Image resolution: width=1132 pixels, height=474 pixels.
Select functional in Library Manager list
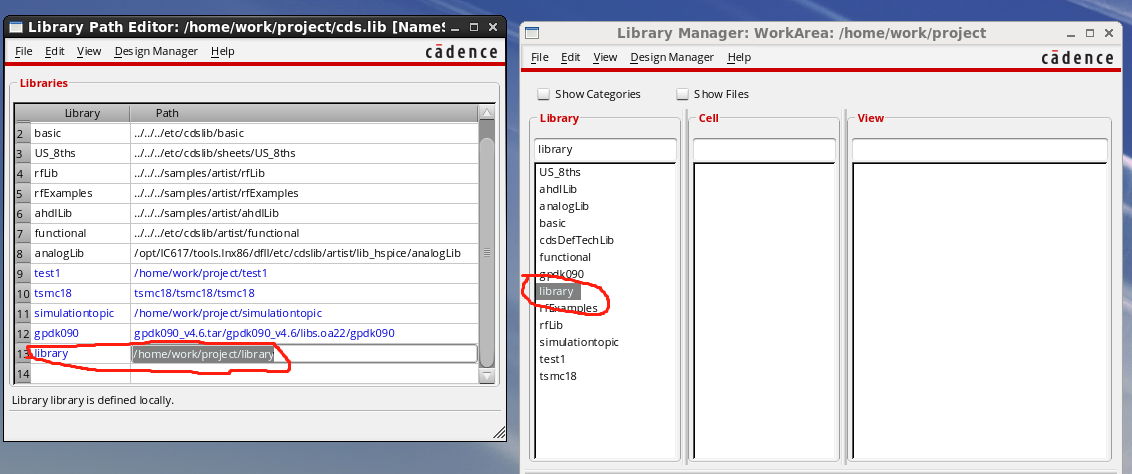coord(565,257)
